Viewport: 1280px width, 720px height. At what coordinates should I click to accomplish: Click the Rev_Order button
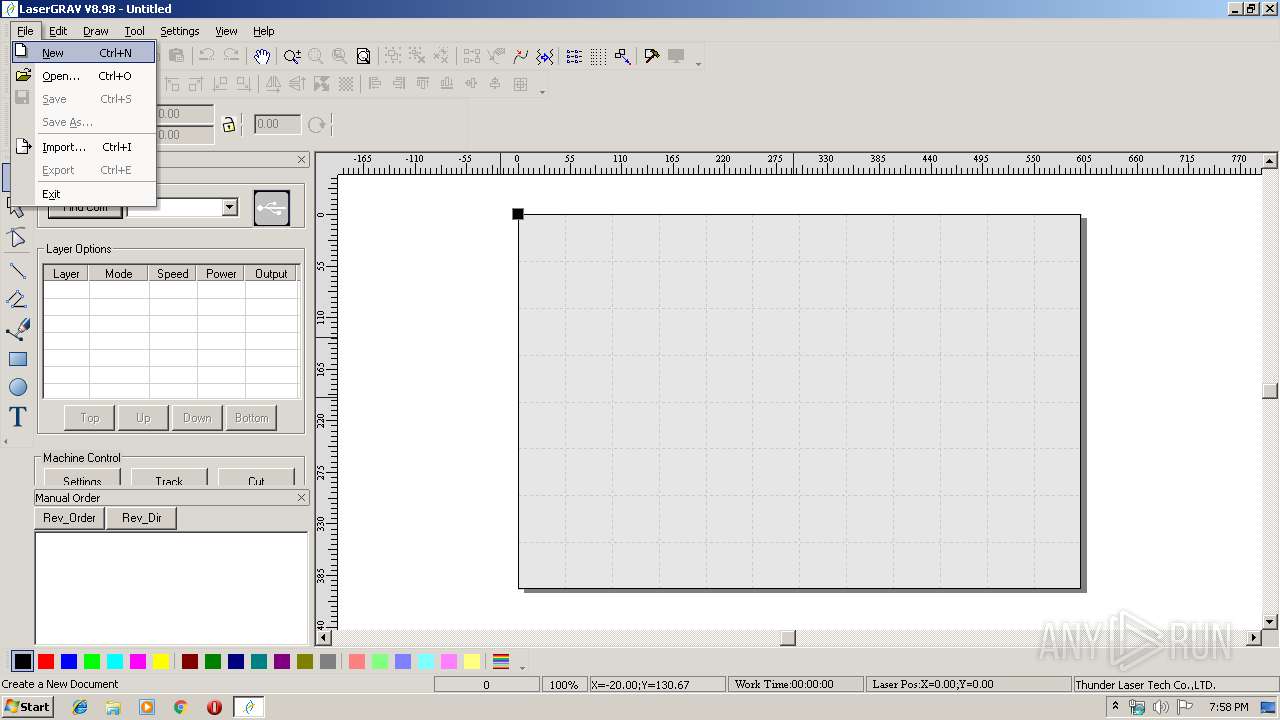click(x=70, y=518)
